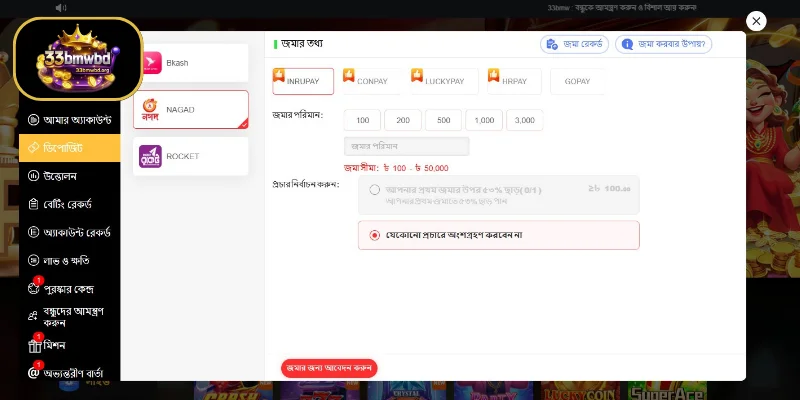
Task: Open ডিপোজিট menu item
Action: (69, 148)
